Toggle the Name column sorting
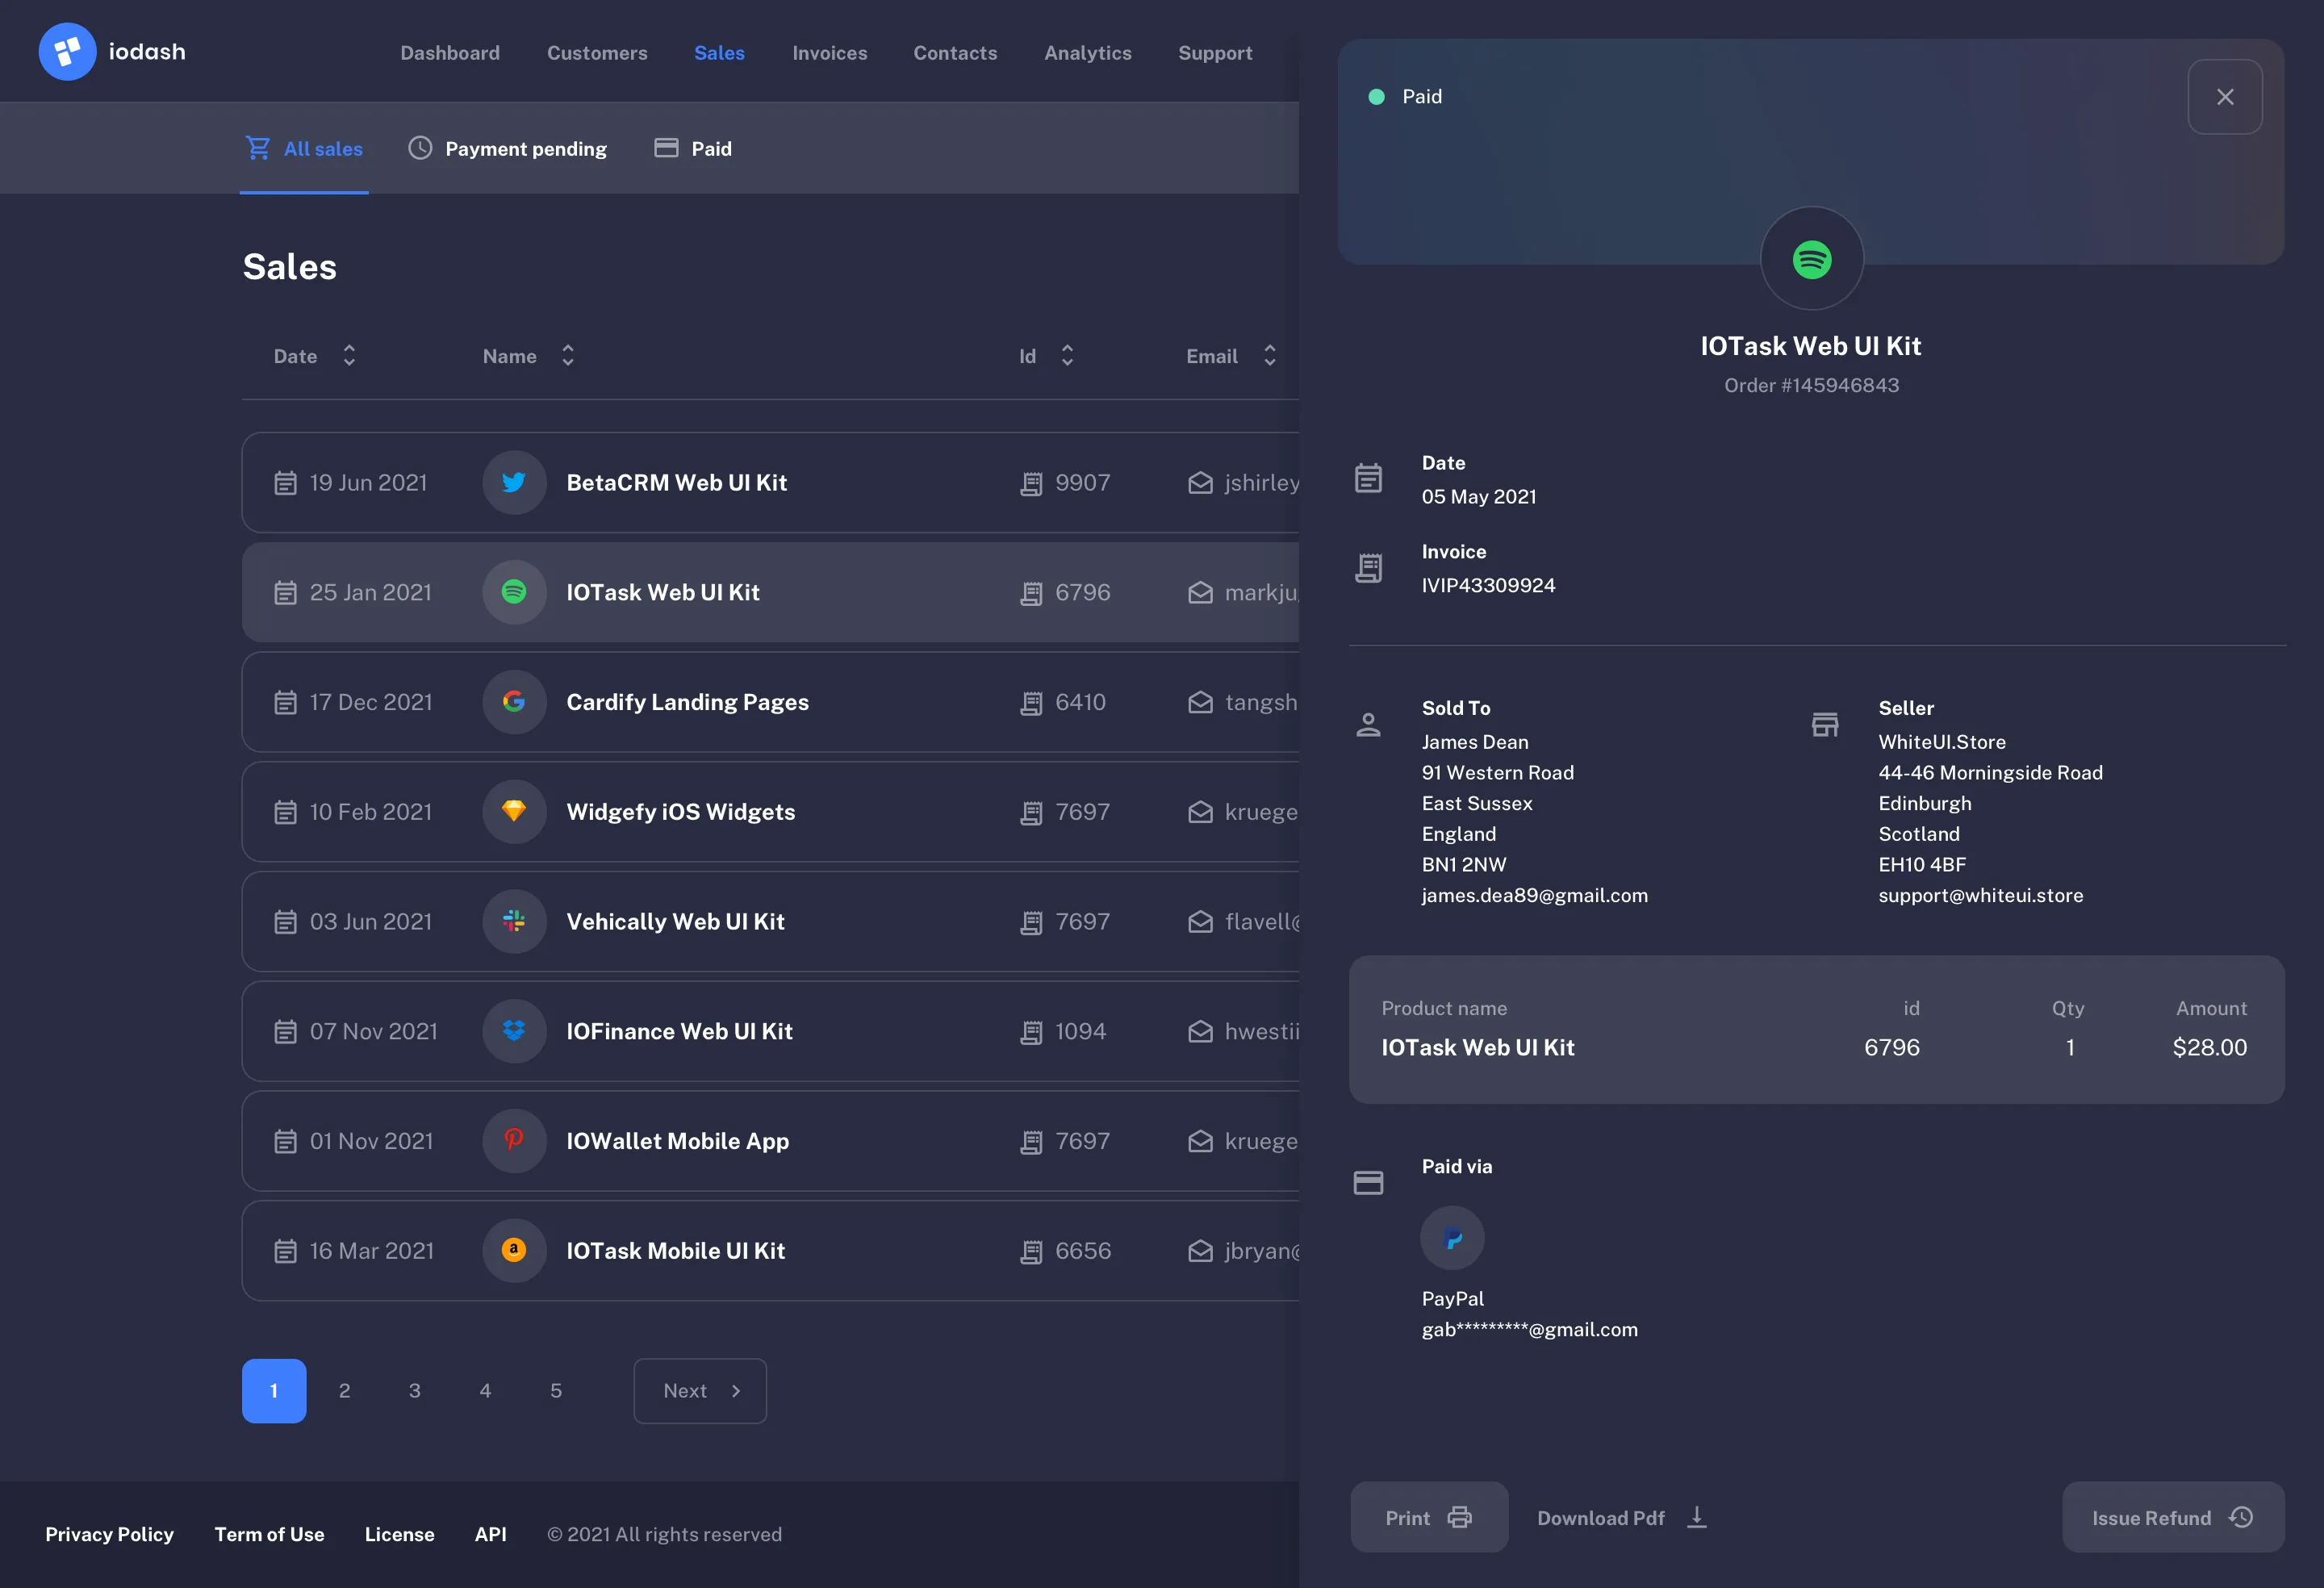 [x=567, y=356]
